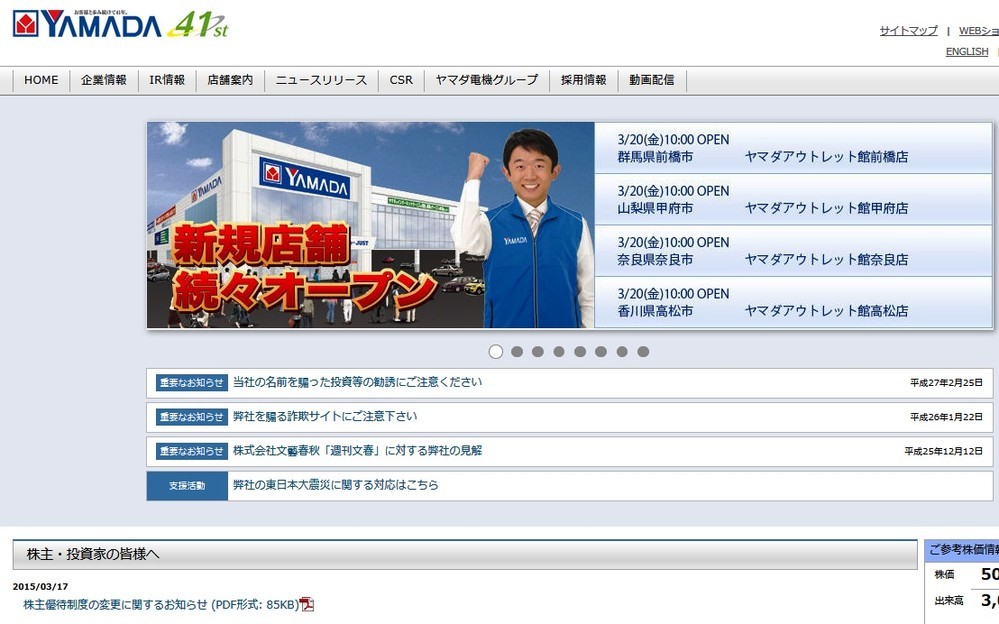
Task: Click the サイトマップ link
Action: coord(906,30)
